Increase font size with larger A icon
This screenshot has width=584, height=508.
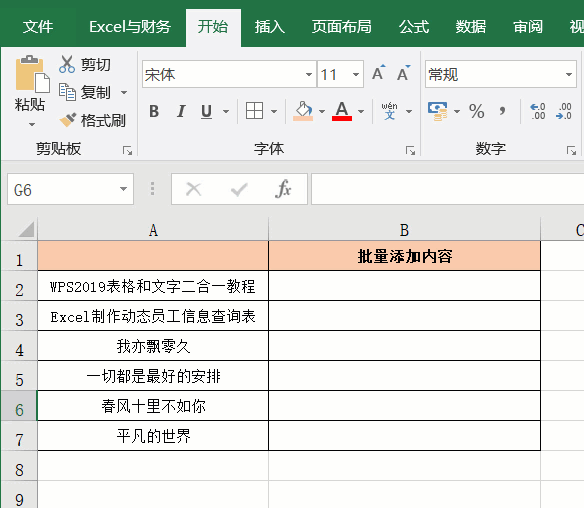point(378,73)
